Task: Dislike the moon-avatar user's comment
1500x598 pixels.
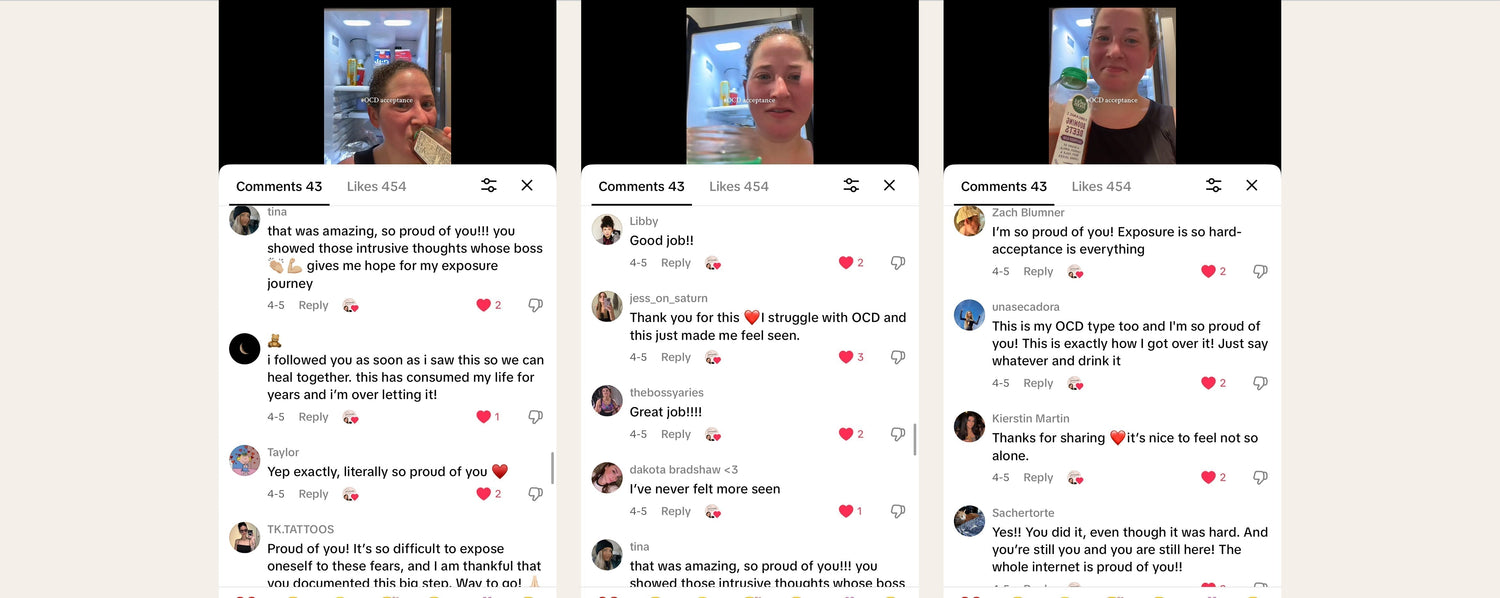Action: click(535, 417)
